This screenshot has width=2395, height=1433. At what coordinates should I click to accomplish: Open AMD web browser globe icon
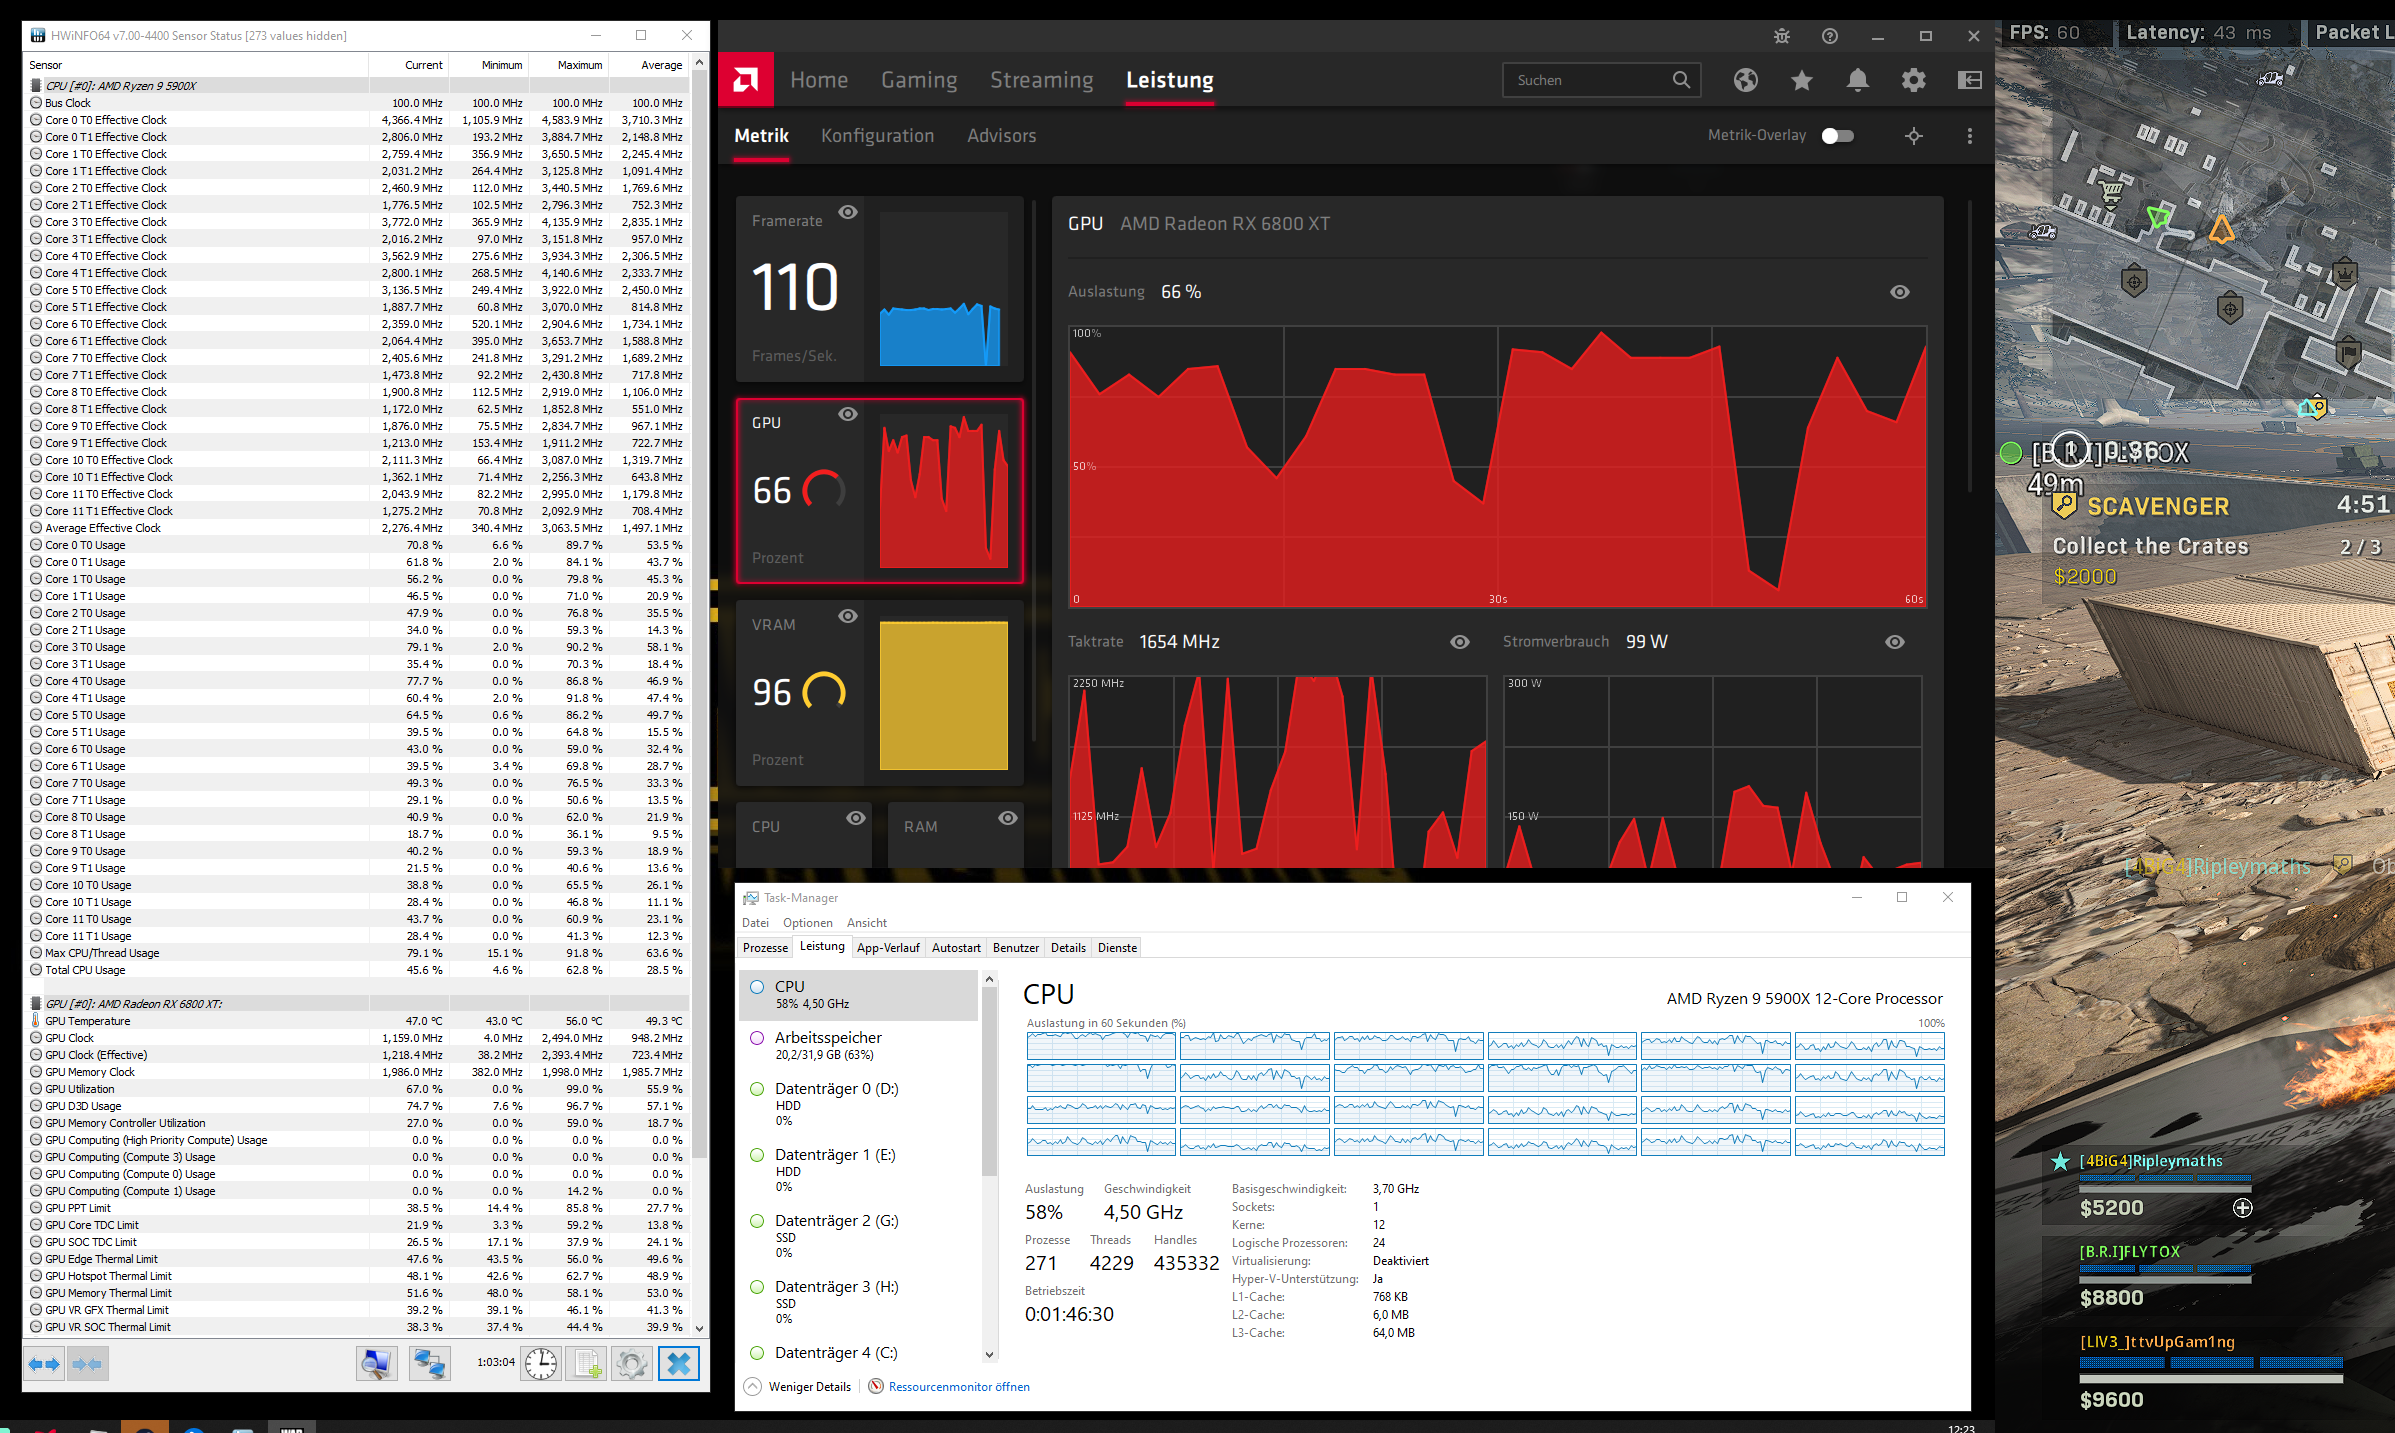pos(1745,80)
